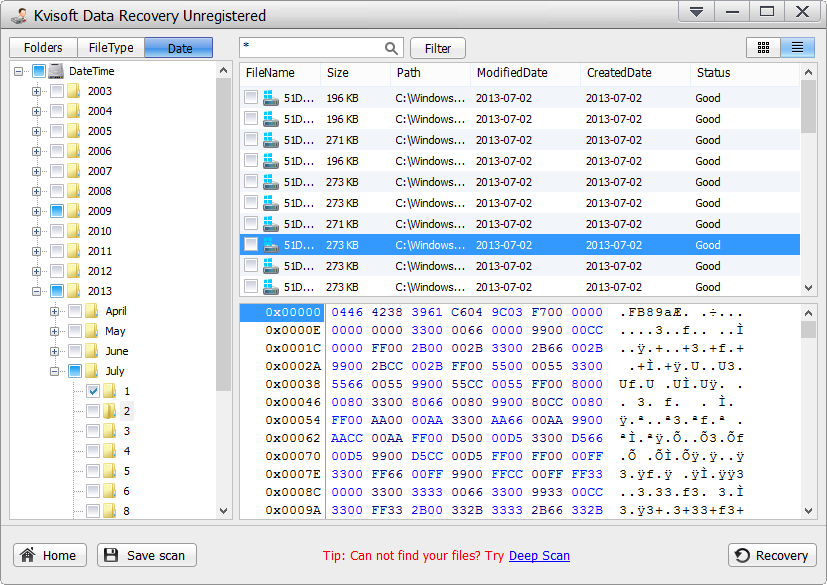The width and height of the screenshot is (827, 585).
Task: Click the Filter button
Action: click(438, 49)
